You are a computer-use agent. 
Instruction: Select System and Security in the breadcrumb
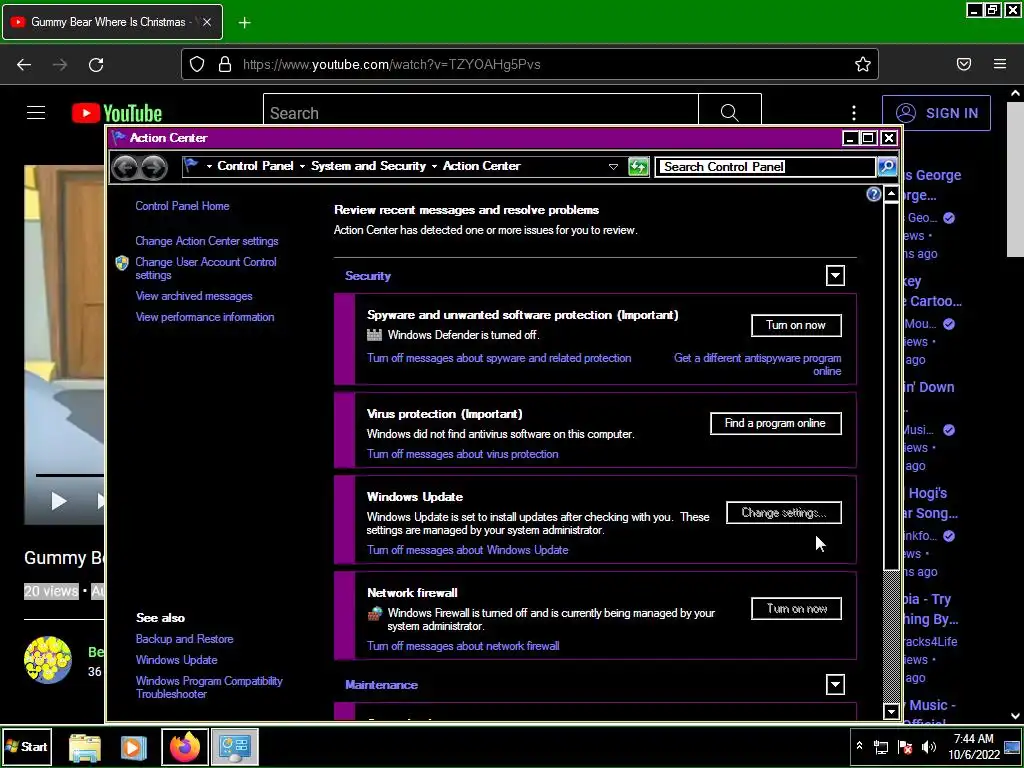[x=368, y=166]
